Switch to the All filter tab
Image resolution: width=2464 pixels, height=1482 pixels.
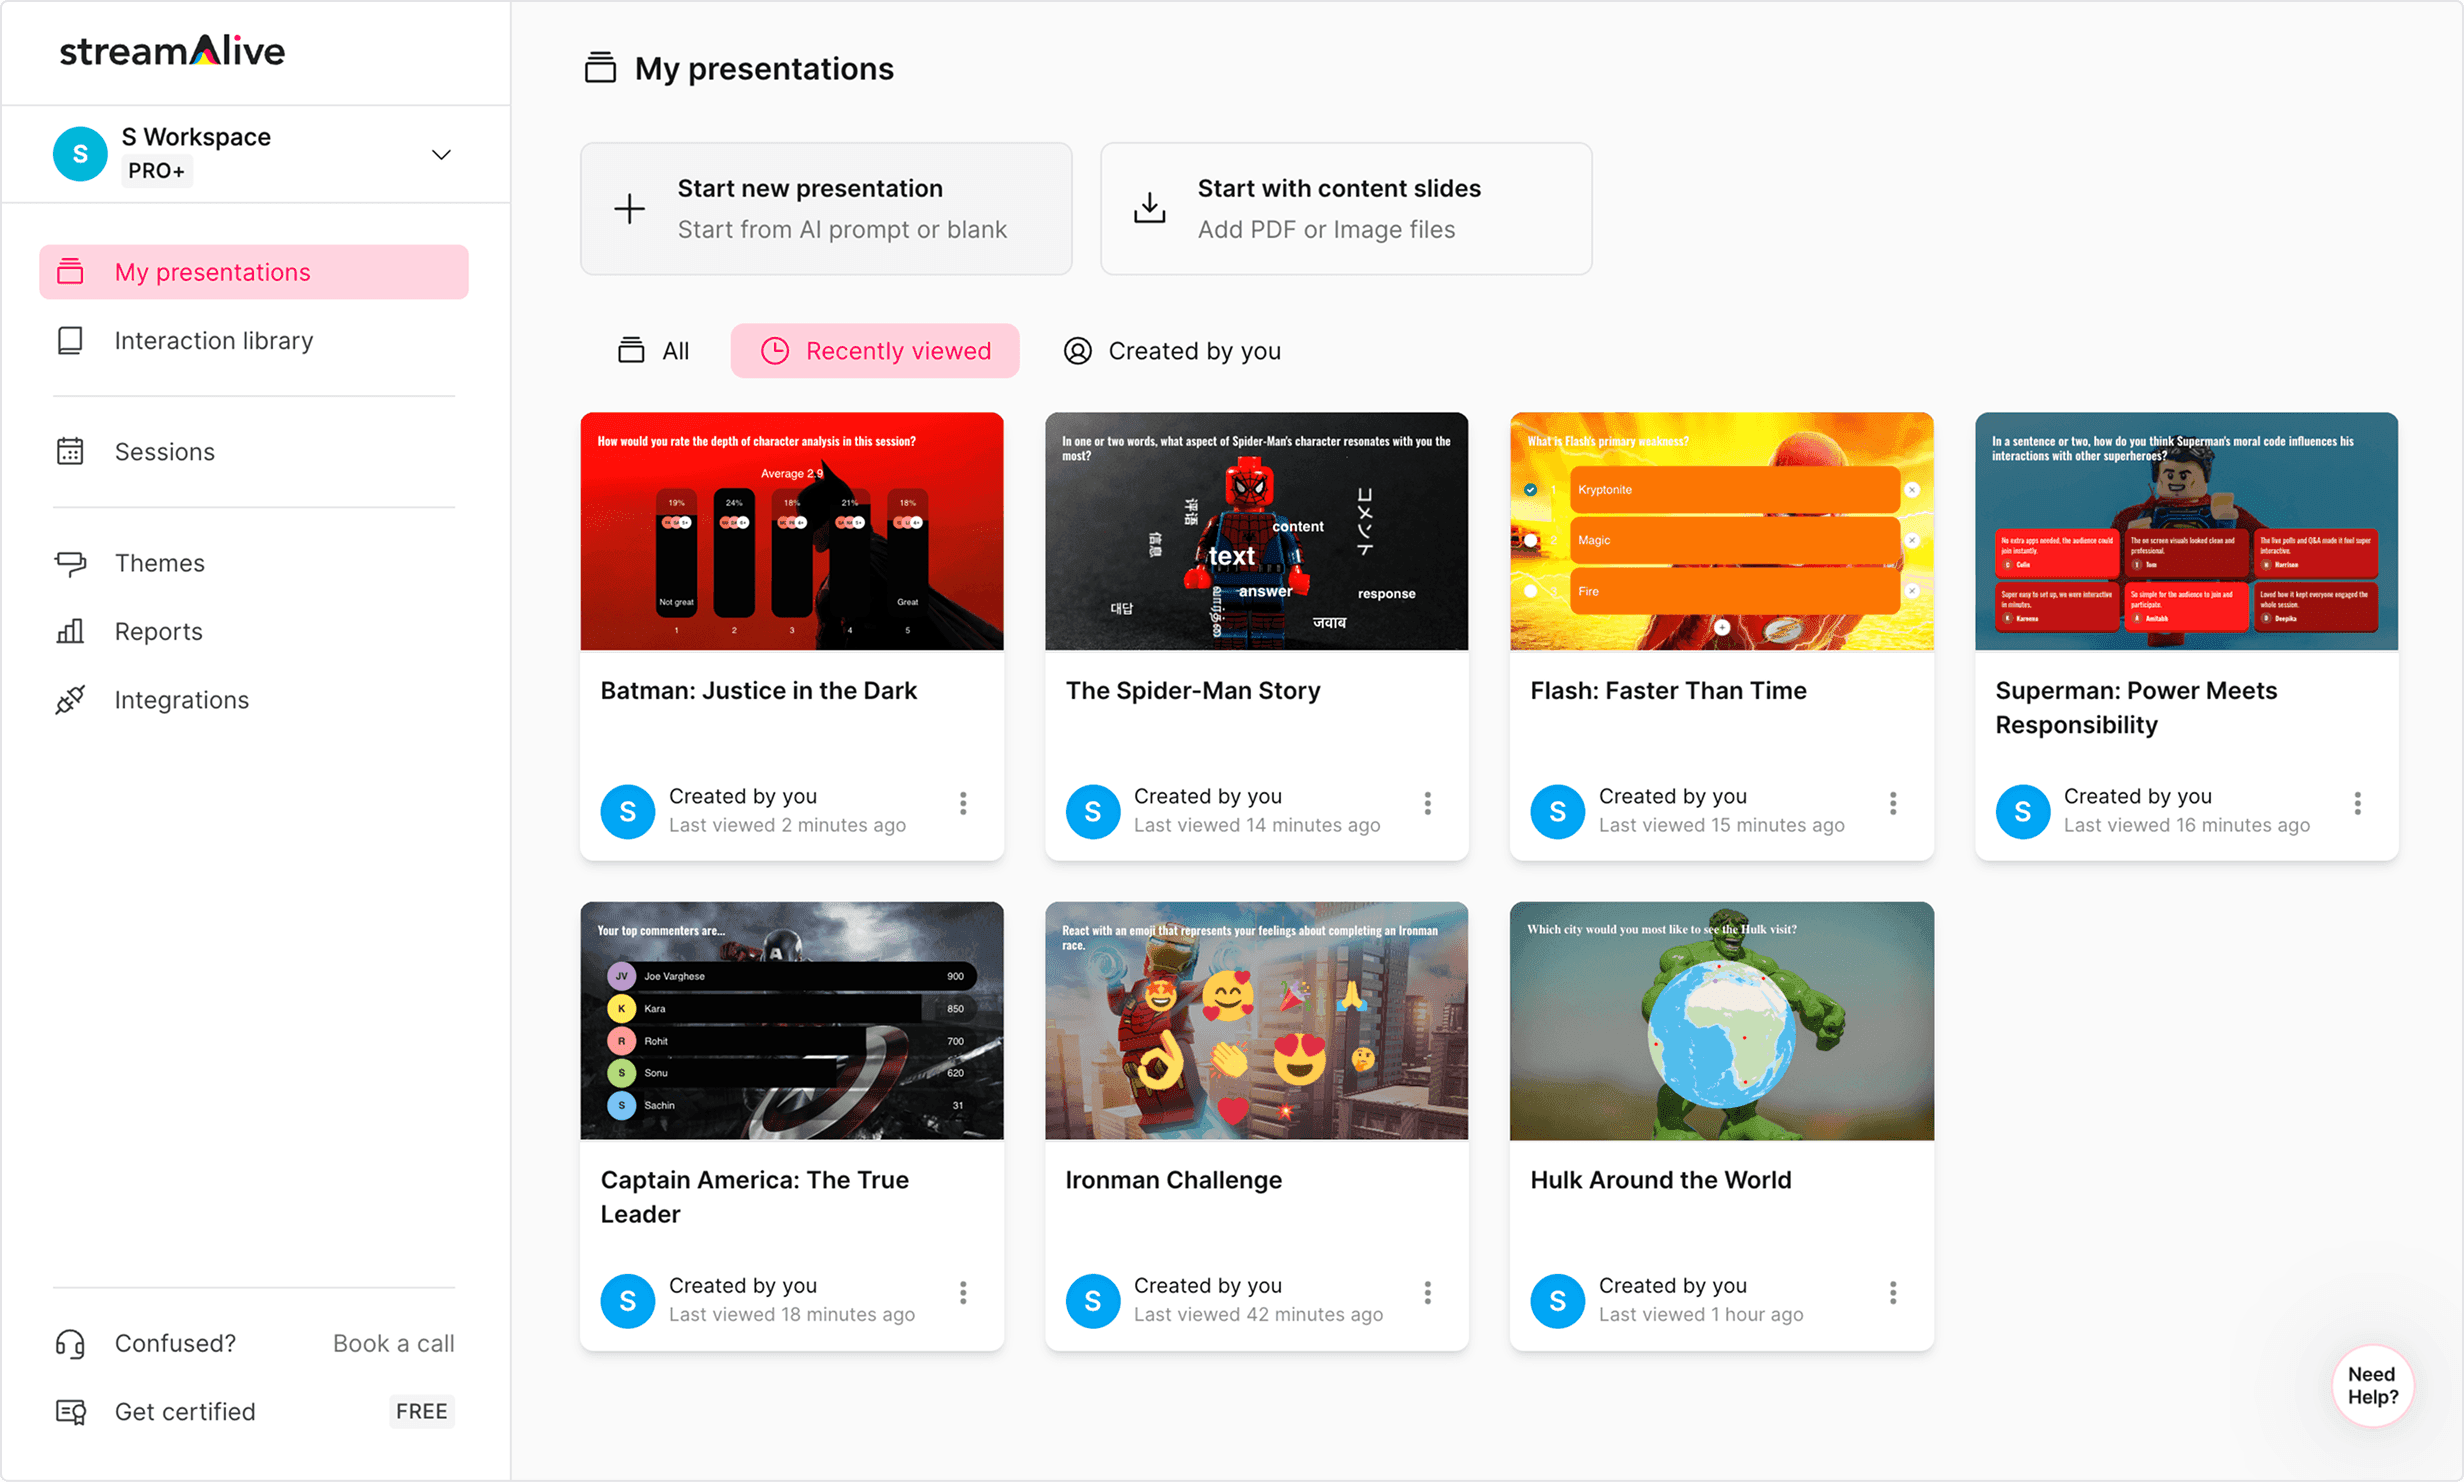click(x=655, y=350)
